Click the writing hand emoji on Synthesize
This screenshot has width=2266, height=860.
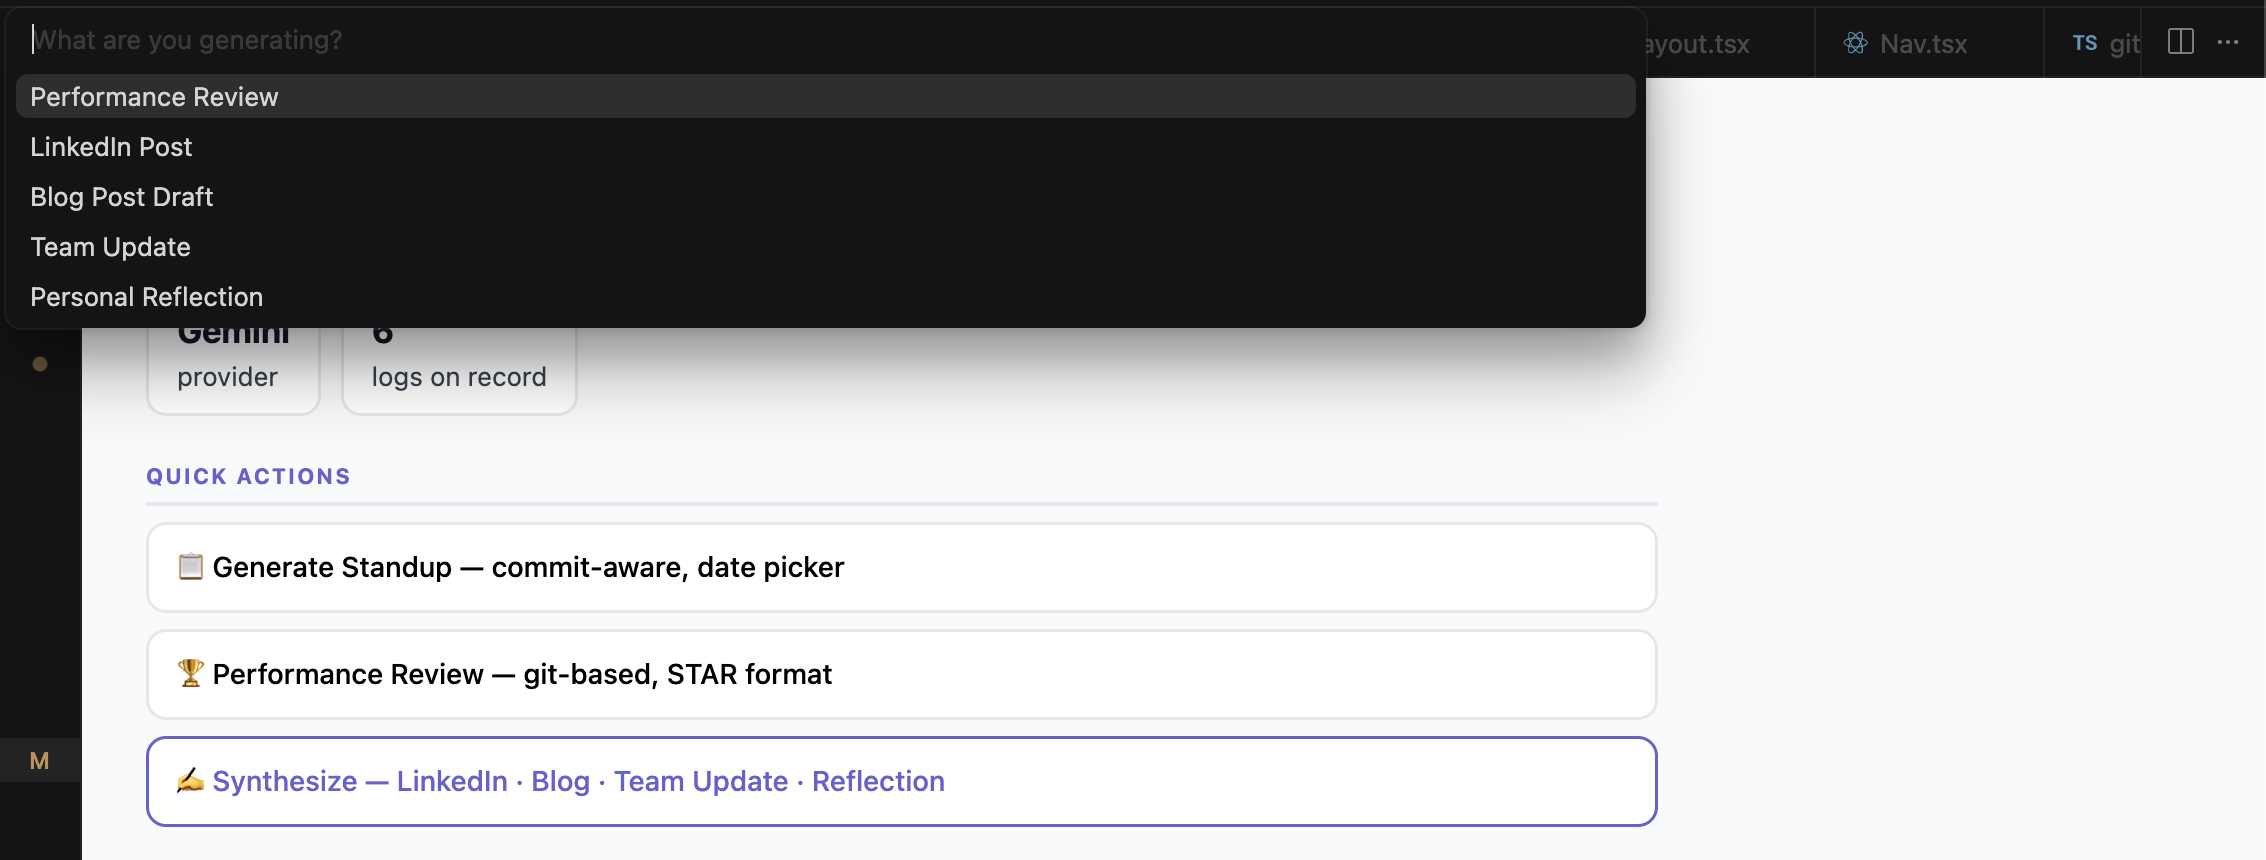click(x=190, y=781)
